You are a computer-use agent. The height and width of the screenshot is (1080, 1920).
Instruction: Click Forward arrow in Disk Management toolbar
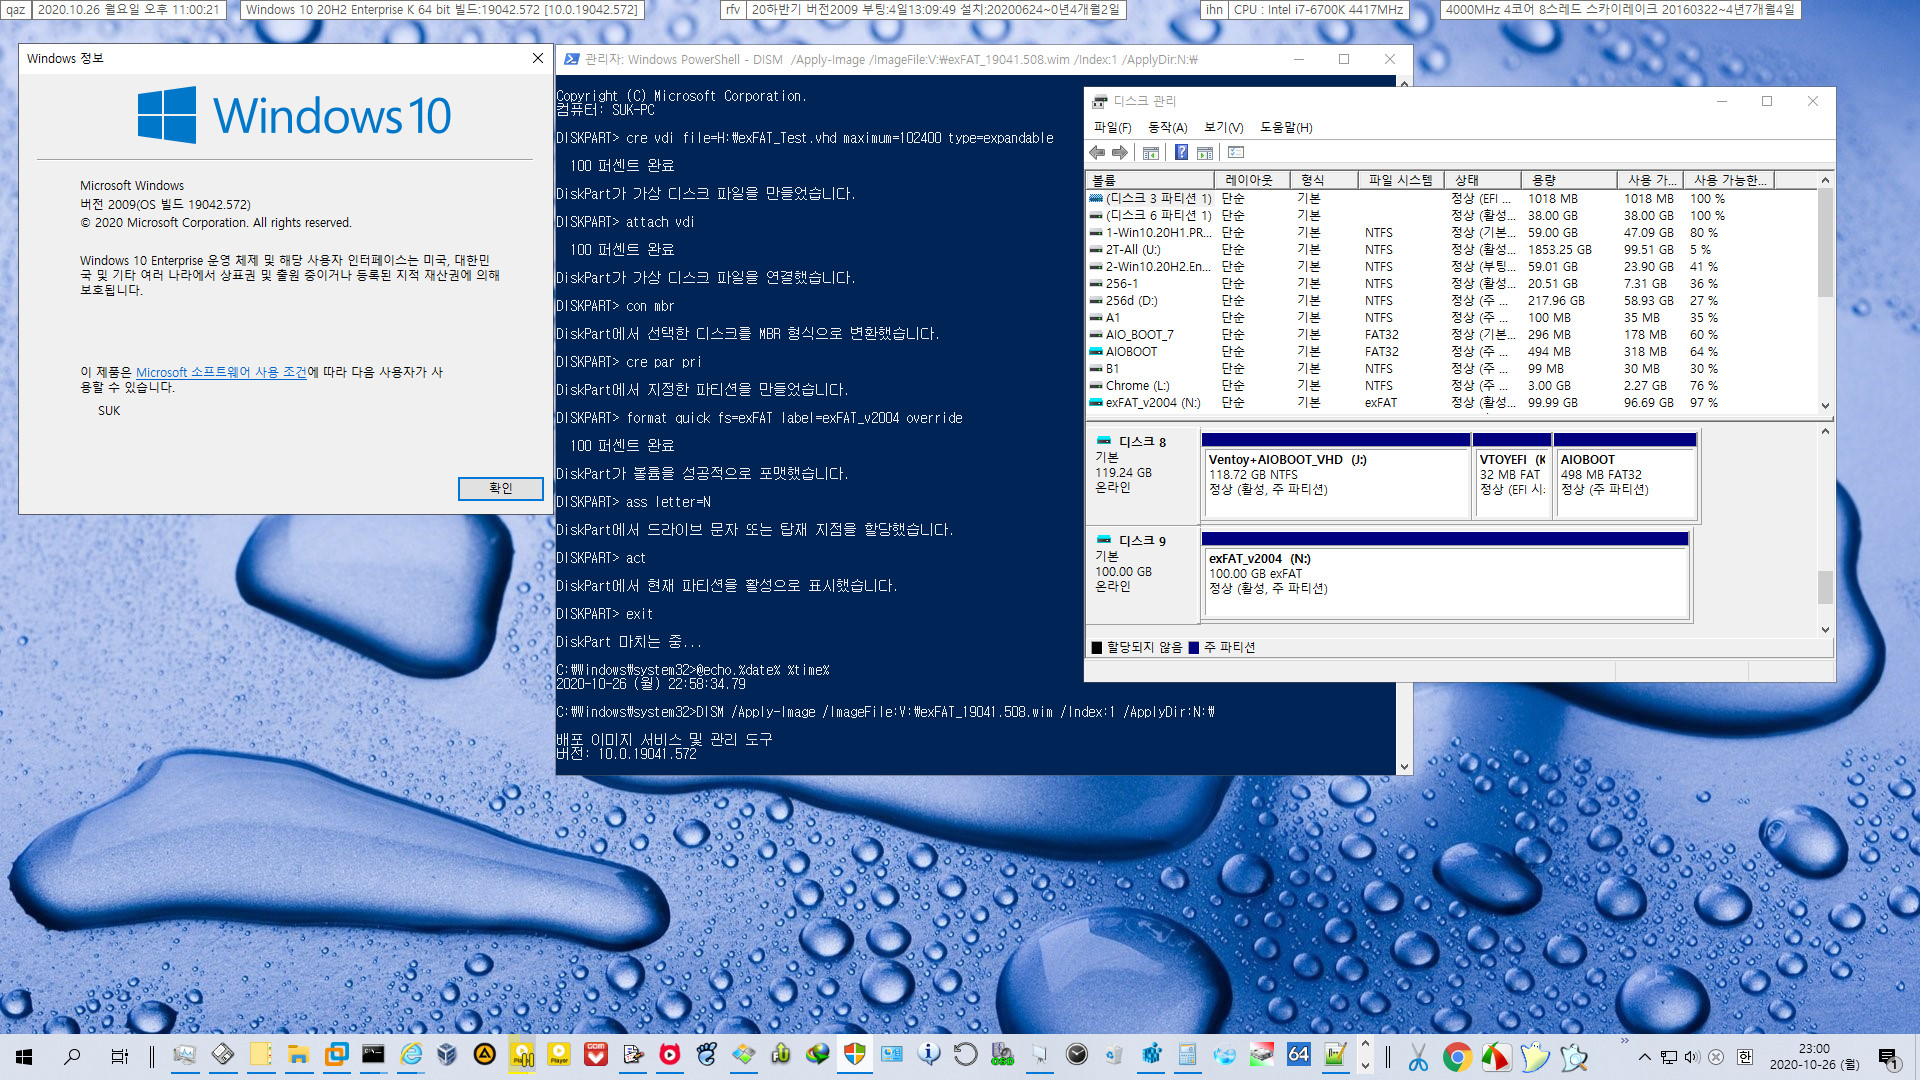[x=1120, y=153]
